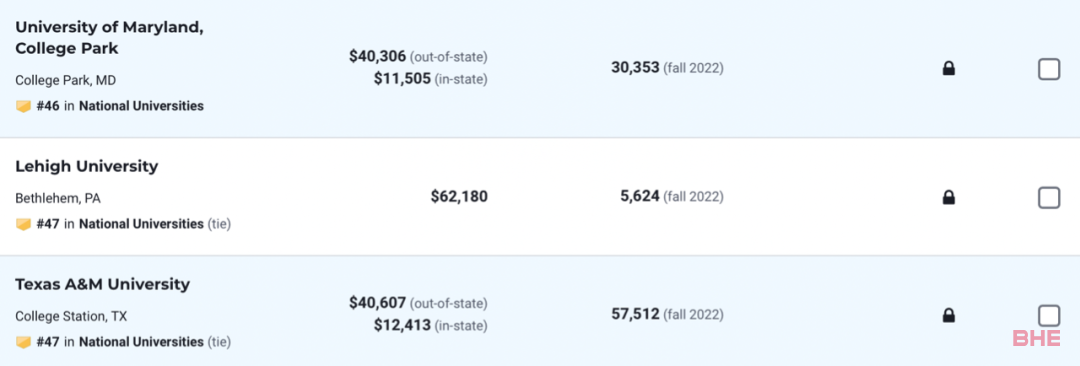Click National Universities link under Bethlehem, PA
Image resolution: width=1080 pixels, height=366 pixels.
[x=141, y=224]
